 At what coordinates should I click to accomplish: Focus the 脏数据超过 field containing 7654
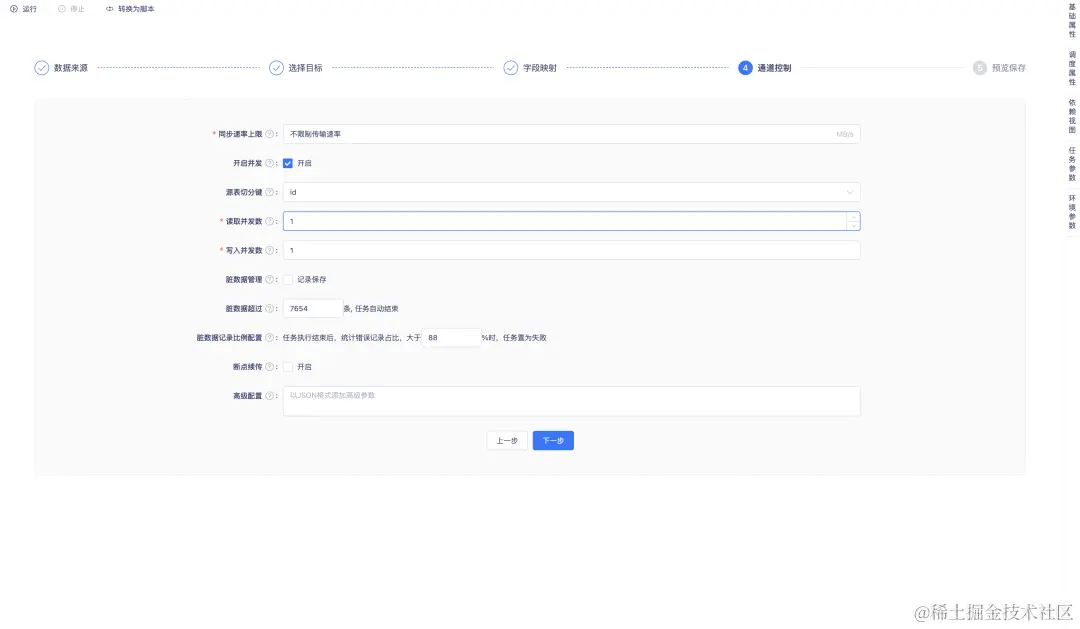[313, 309]
